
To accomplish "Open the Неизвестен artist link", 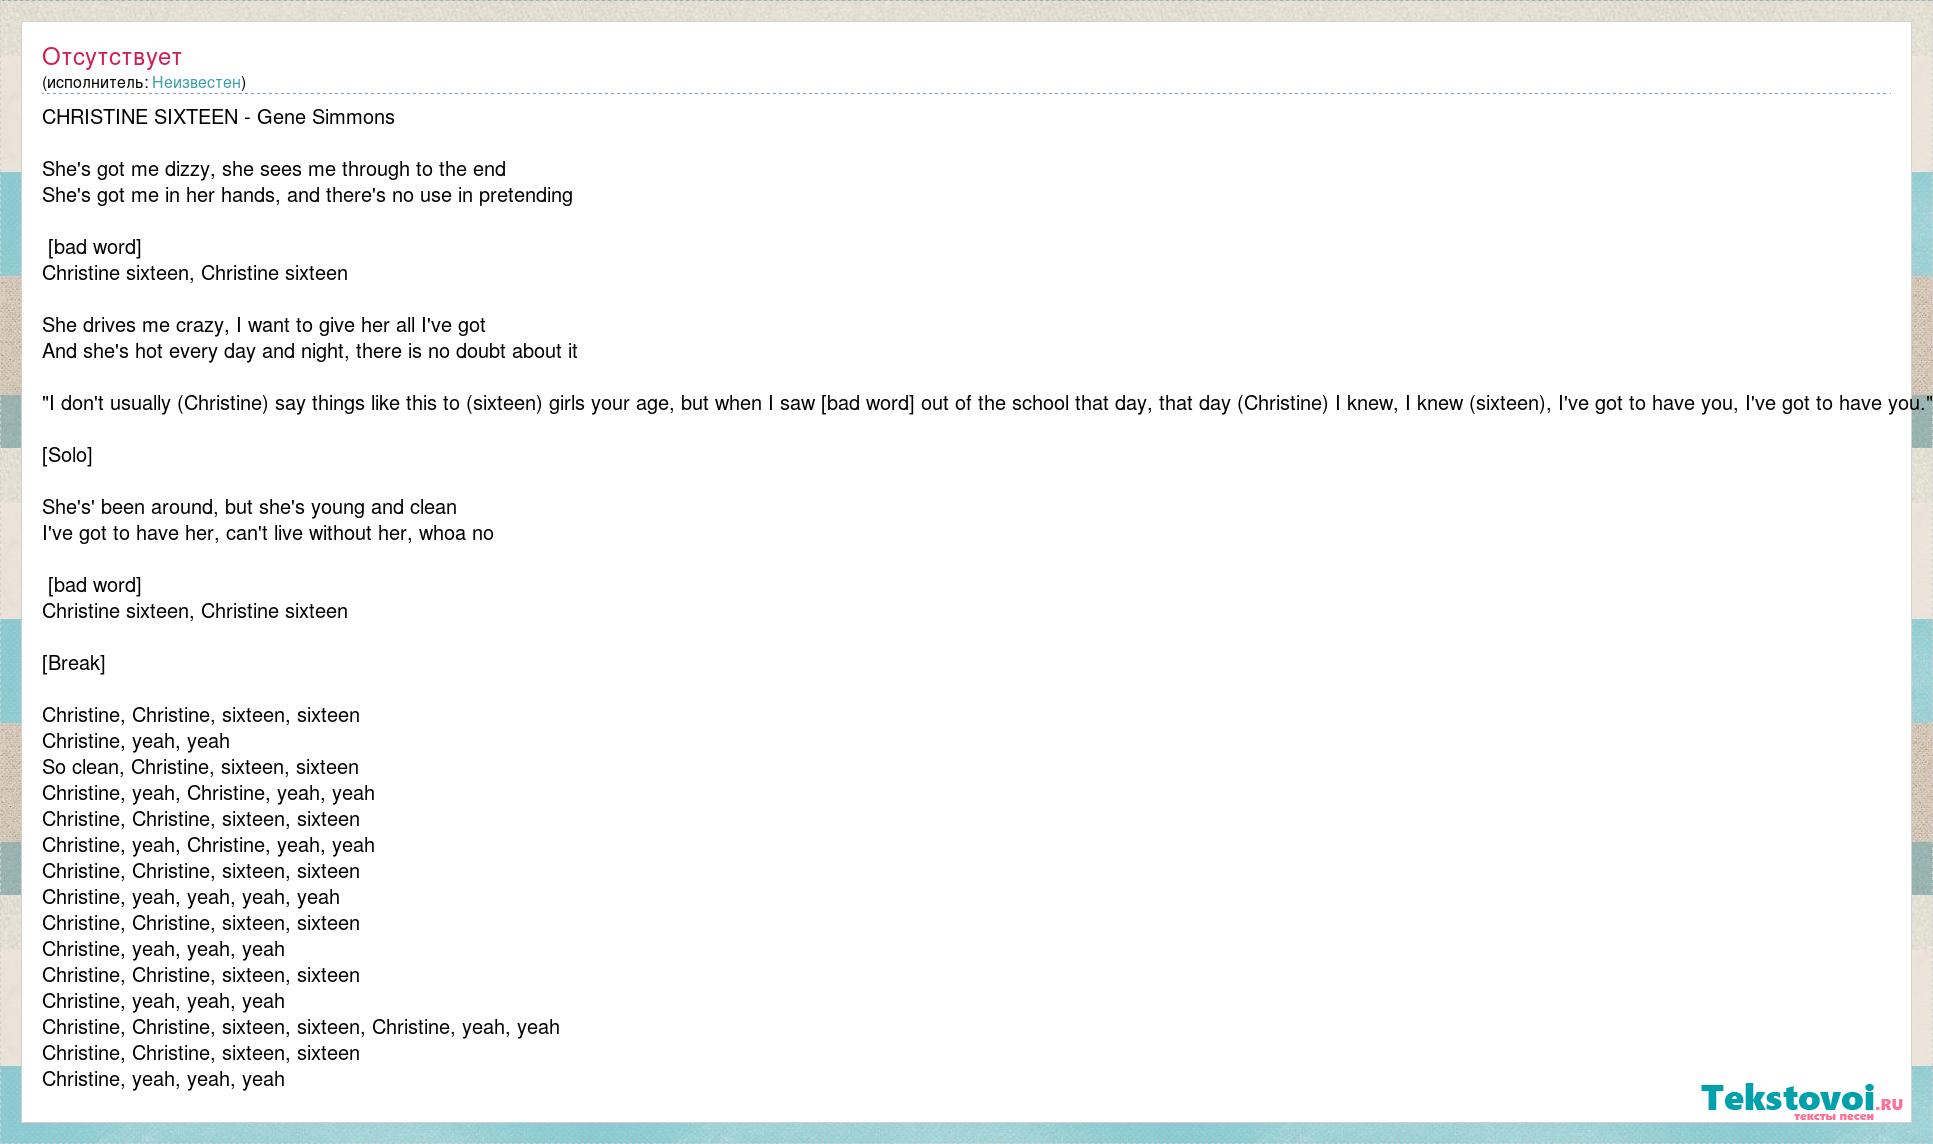I will coord(196,83).
